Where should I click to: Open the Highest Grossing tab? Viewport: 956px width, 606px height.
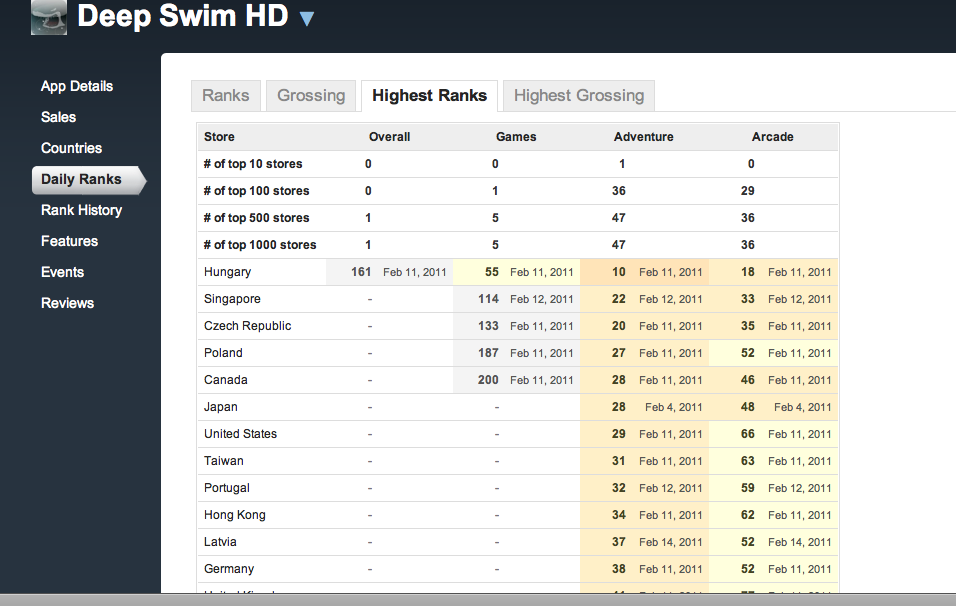point(579,96)
